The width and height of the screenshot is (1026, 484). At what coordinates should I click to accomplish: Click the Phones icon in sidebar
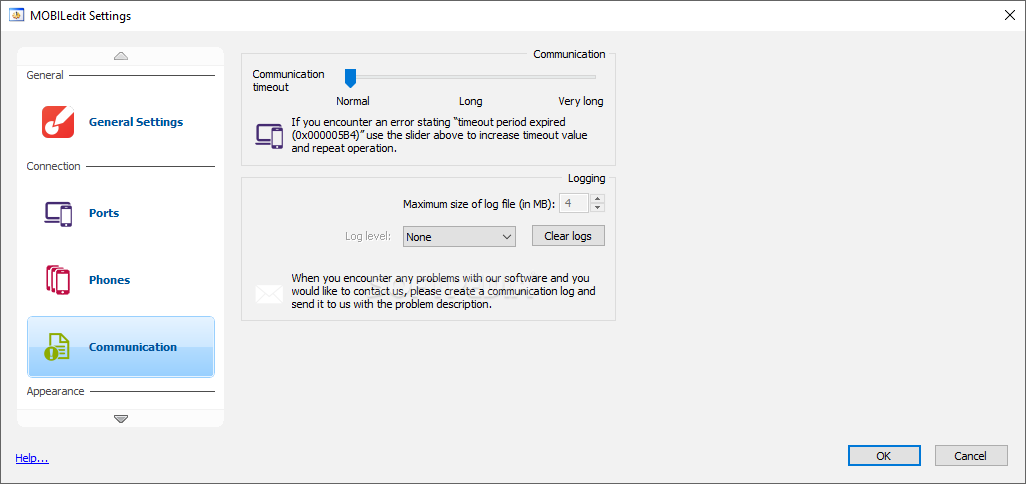[x=58, y=279]
